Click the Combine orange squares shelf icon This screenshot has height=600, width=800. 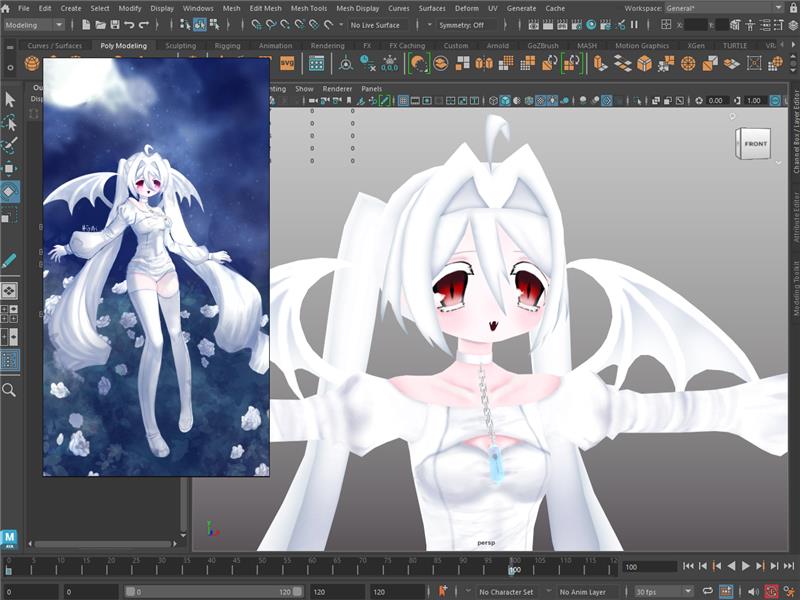tap(463, 64)
